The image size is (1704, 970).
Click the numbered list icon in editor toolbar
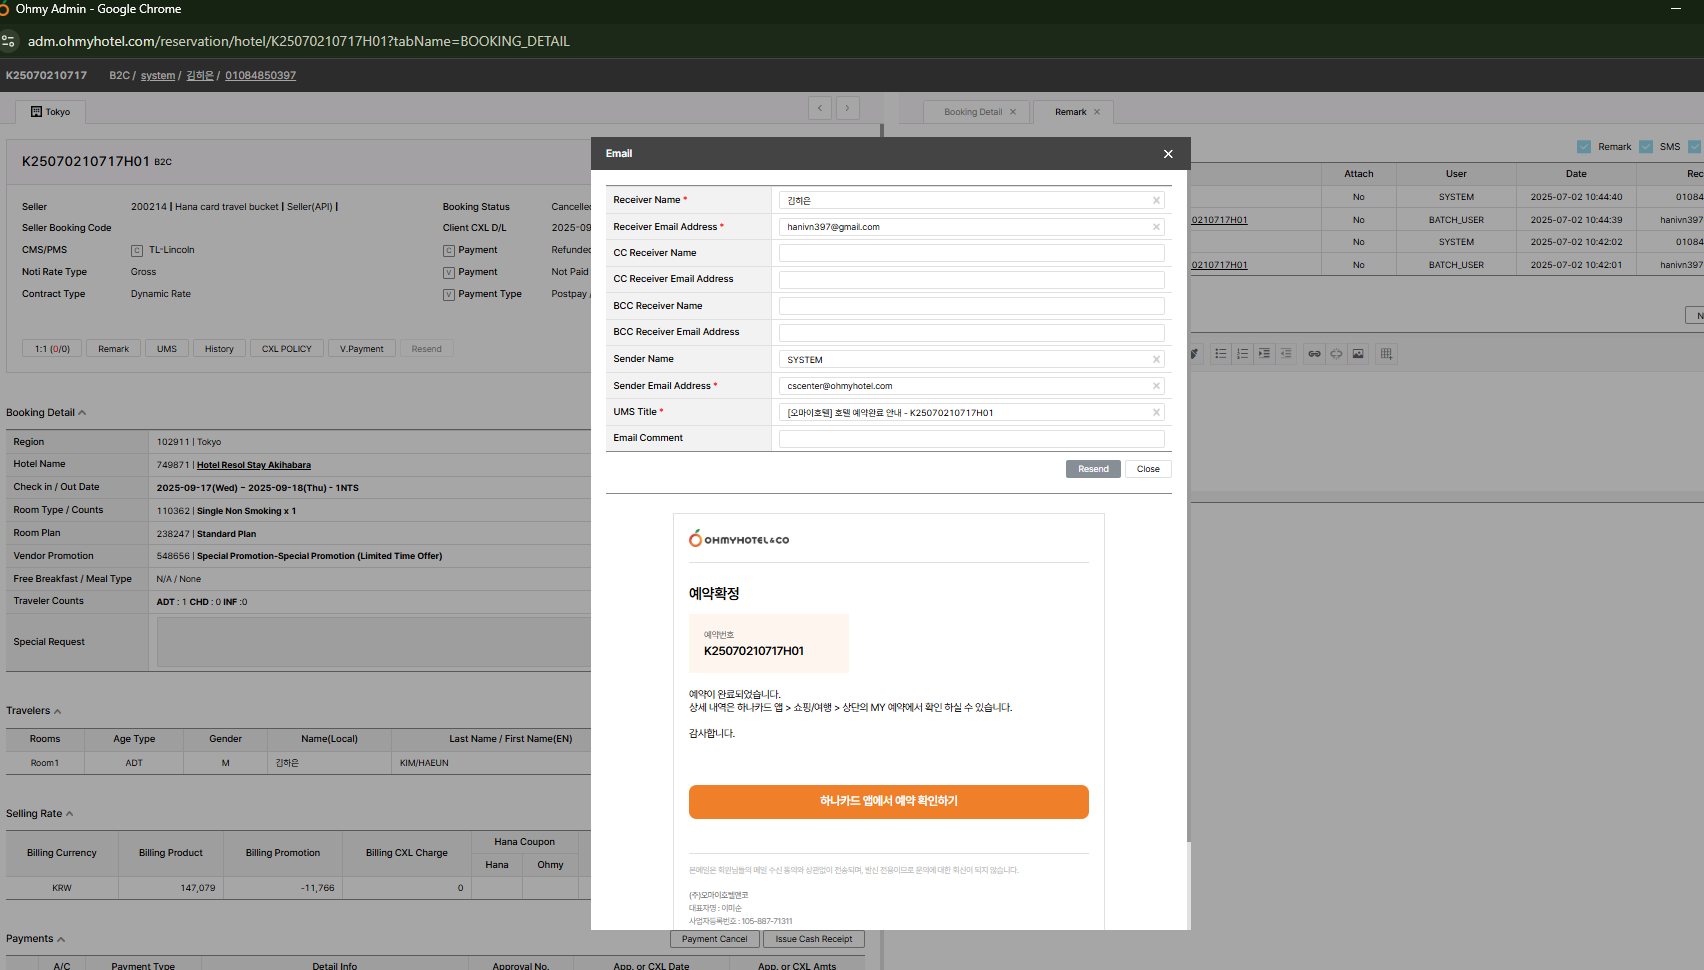1242,354
